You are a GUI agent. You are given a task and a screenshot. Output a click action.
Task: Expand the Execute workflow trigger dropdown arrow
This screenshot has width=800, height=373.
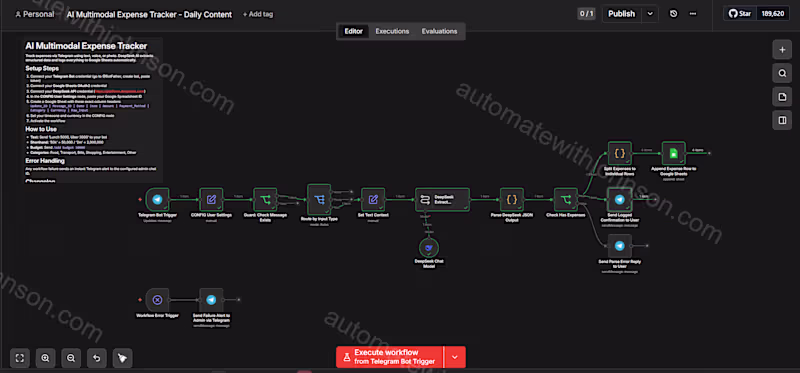point(455,357)
